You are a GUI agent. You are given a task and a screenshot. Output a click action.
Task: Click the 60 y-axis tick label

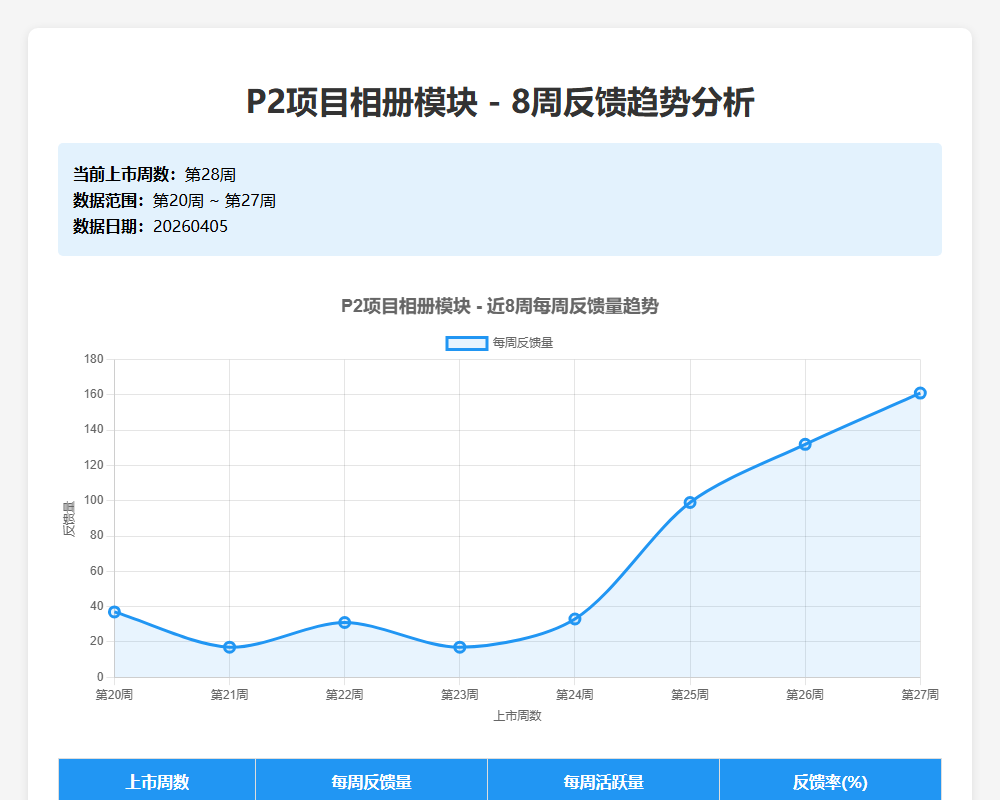[97, 571]
